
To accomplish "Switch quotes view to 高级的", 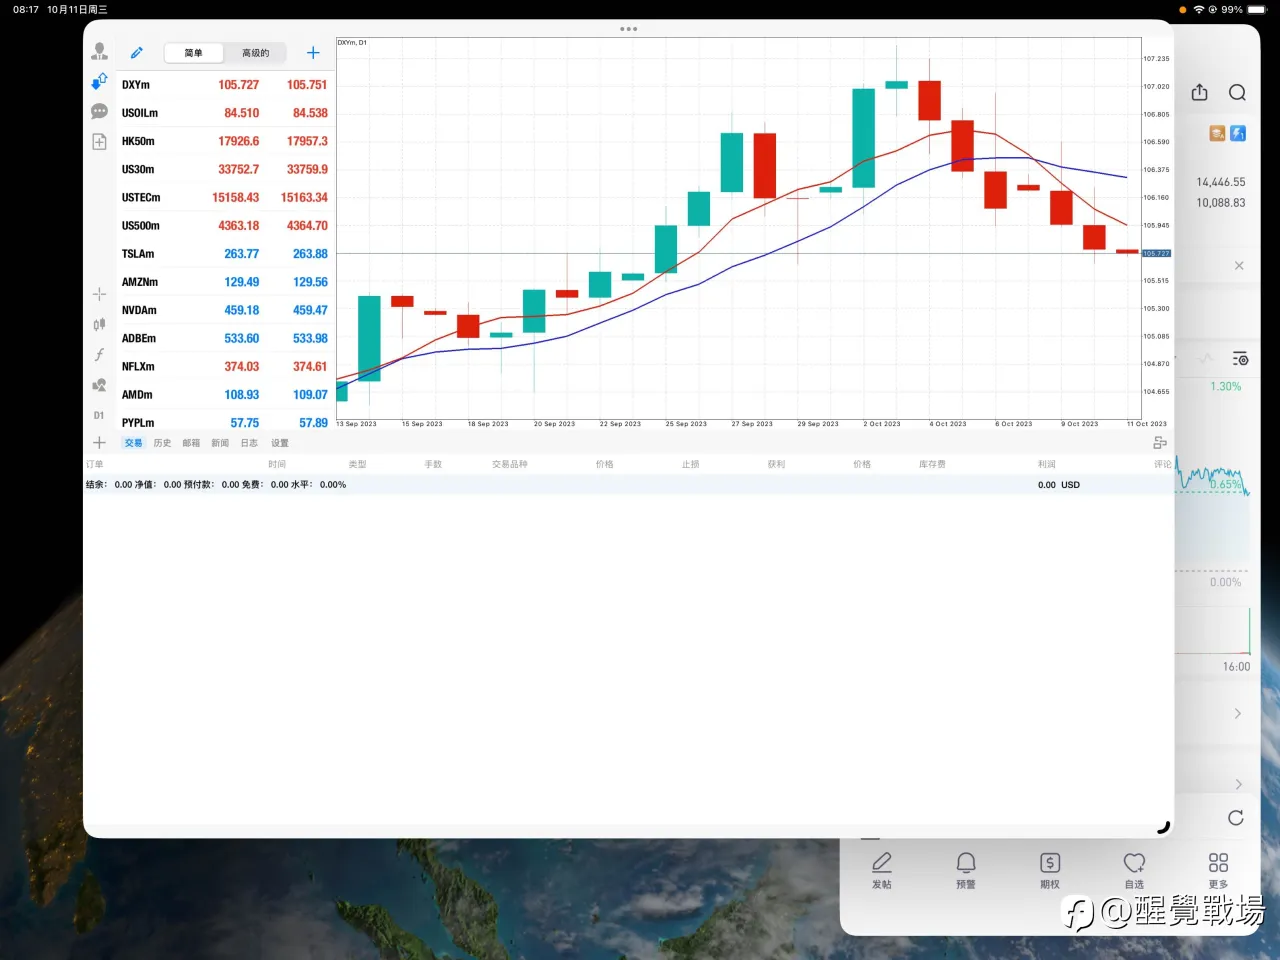I will [x=256, y=53].
